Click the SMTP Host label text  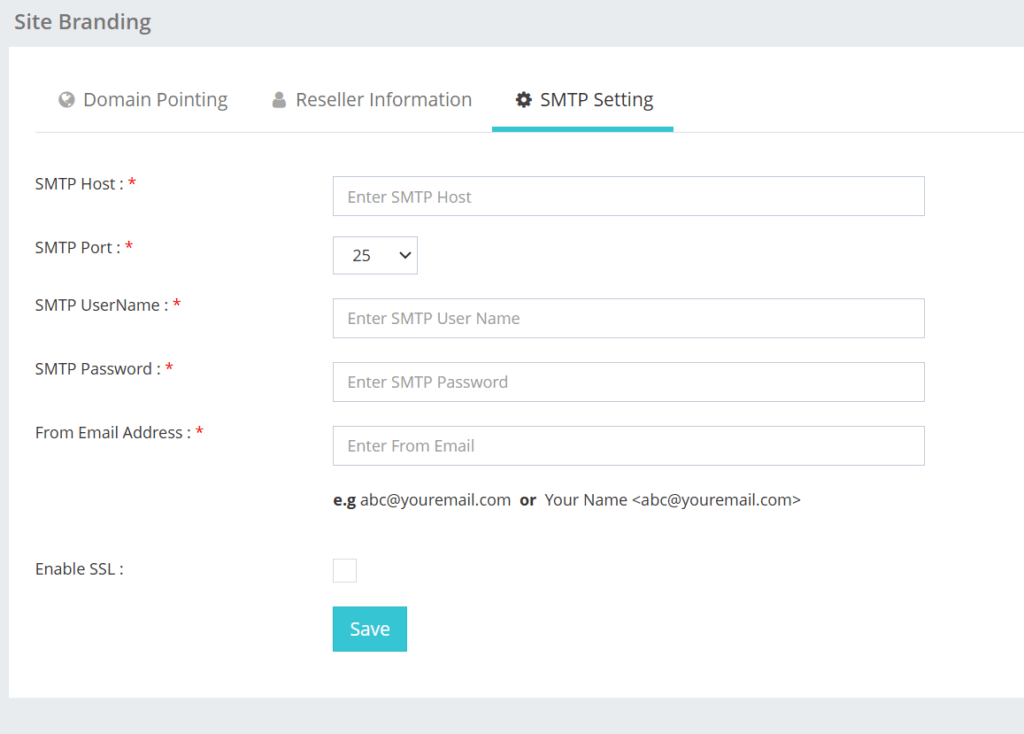click(79, 184)
